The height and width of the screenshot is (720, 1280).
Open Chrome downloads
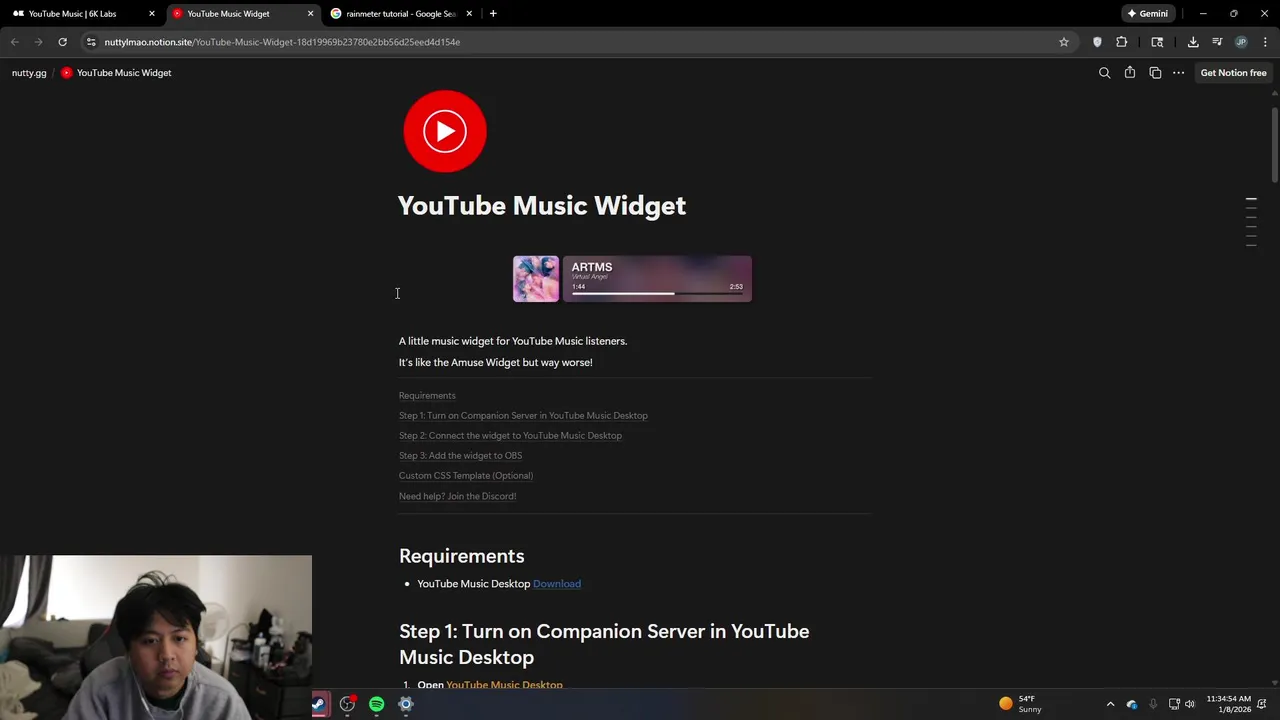1193,42
